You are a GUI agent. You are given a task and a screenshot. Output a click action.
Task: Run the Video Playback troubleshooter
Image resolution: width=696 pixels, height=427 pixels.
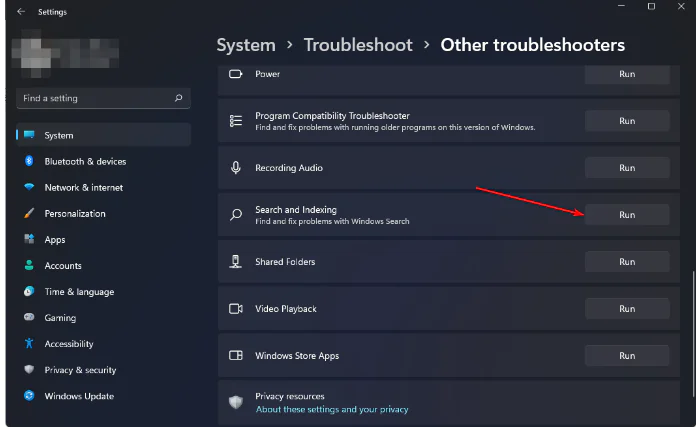click(x=627, y=308)
